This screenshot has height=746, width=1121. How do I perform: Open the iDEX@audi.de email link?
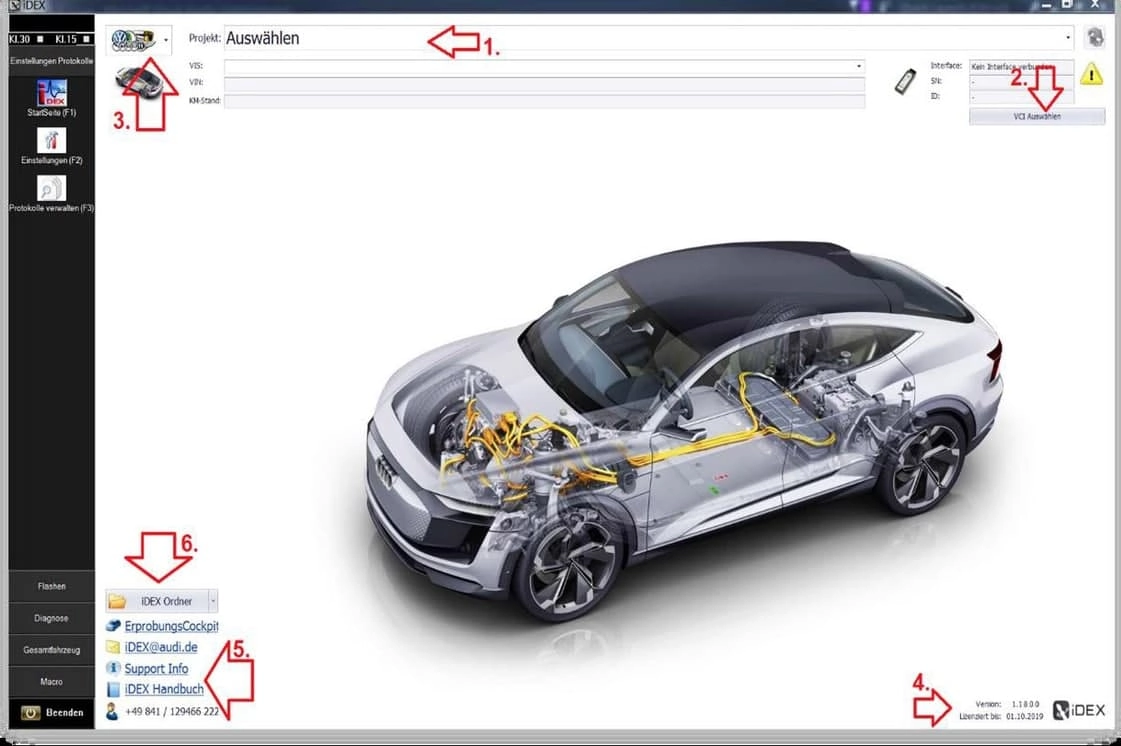[161, 647]
